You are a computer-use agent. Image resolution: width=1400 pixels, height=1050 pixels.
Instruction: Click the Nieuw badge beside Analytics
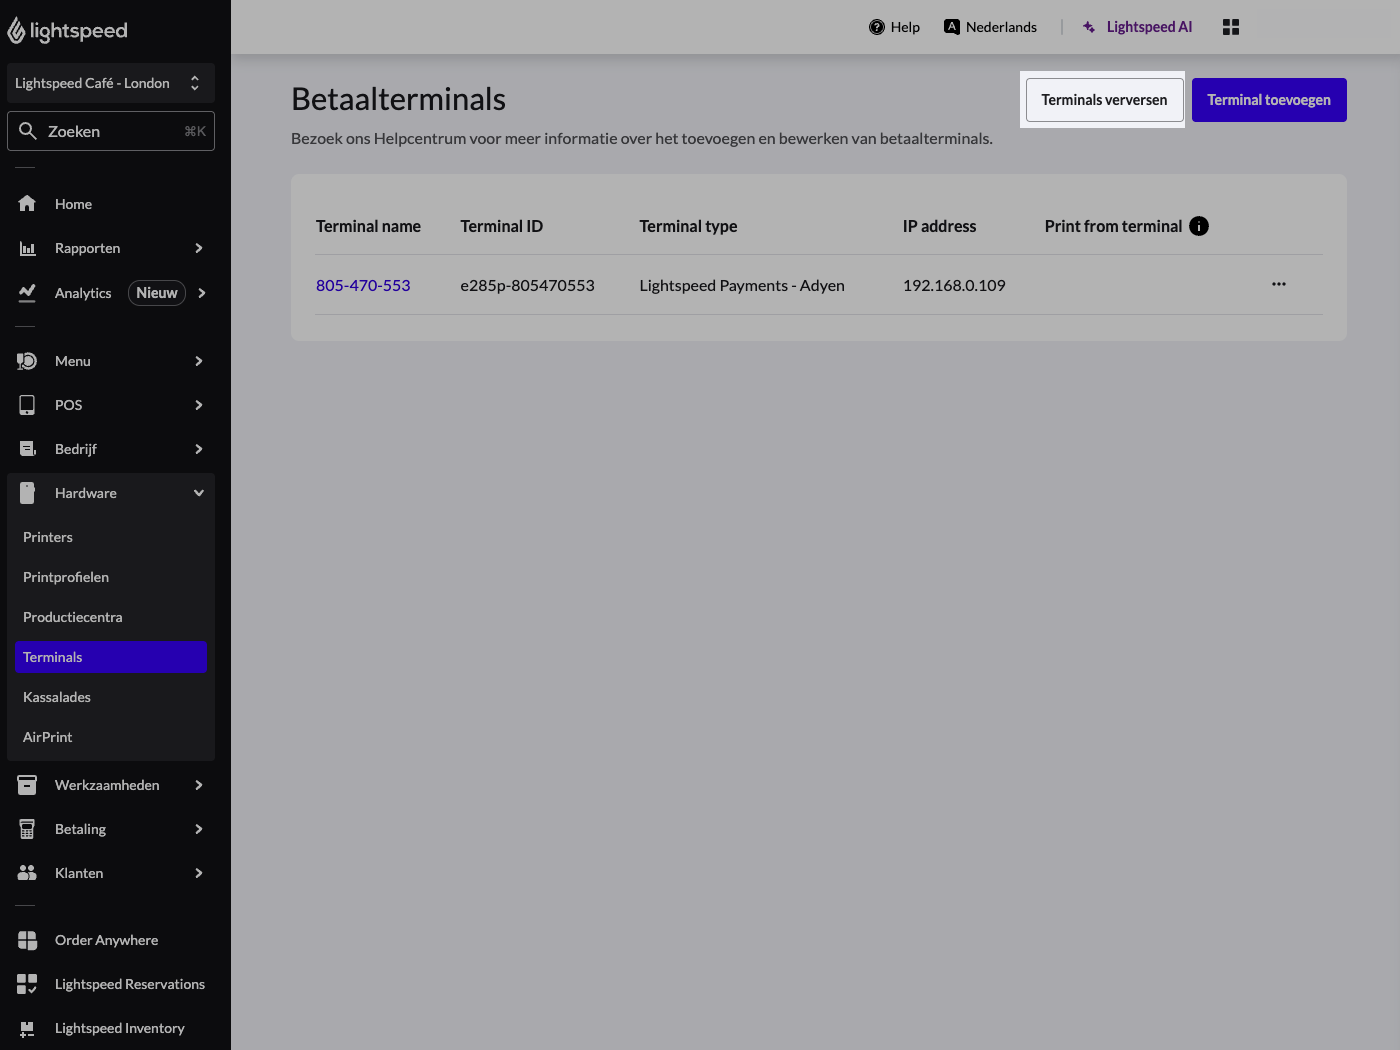click(157, 293)
